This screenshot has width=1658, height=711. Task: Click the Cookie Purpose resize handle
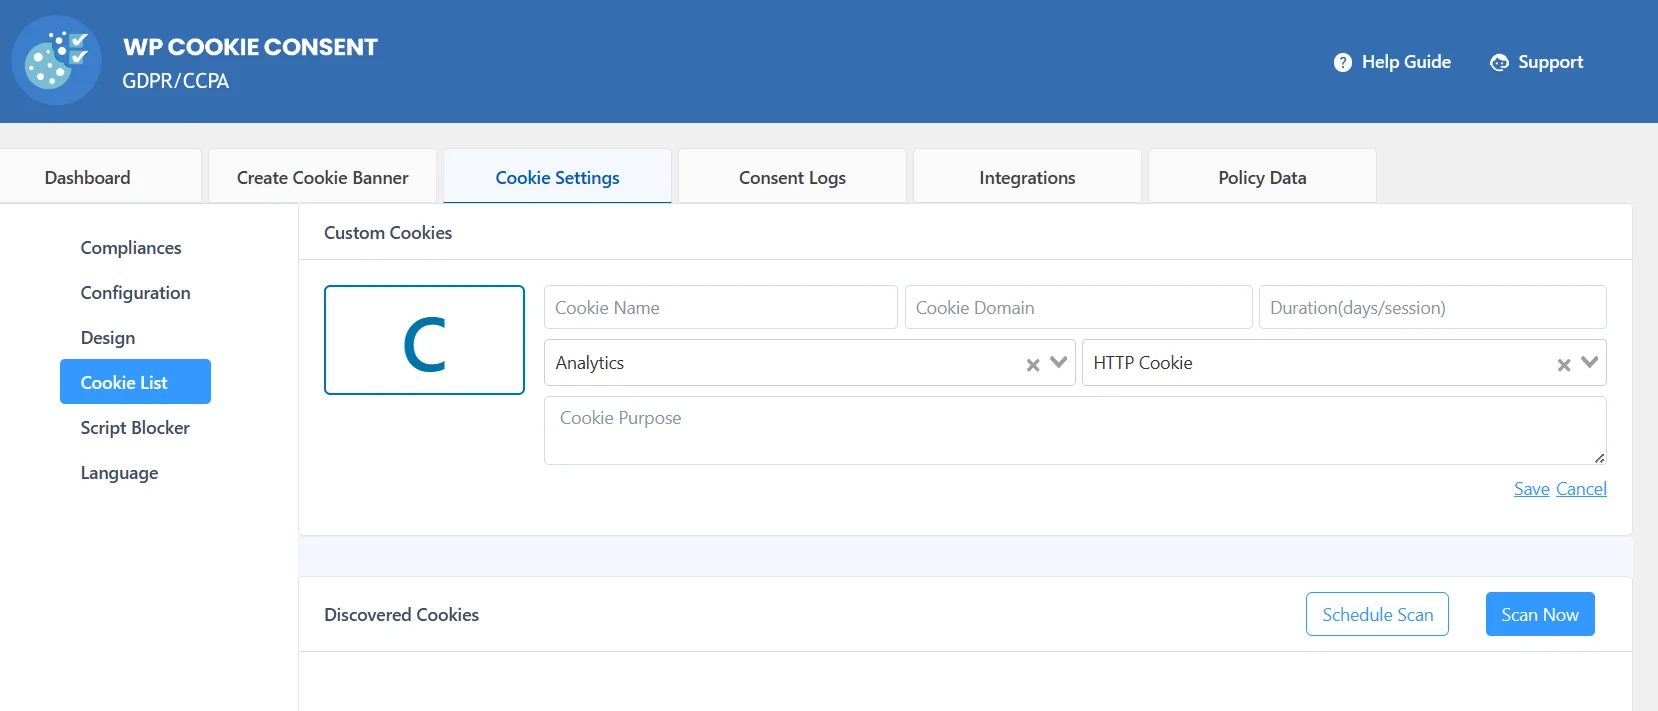[x=1599, y=458]
